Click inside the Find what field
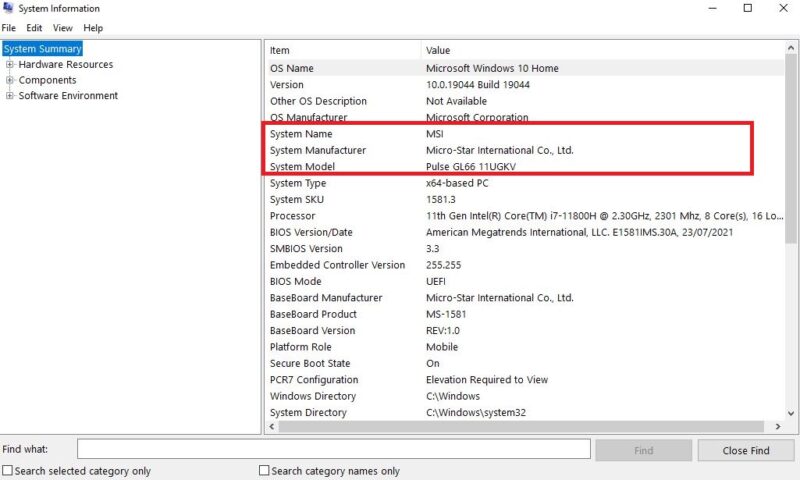This screenshot has width=800, height=480. coord(334,449)
